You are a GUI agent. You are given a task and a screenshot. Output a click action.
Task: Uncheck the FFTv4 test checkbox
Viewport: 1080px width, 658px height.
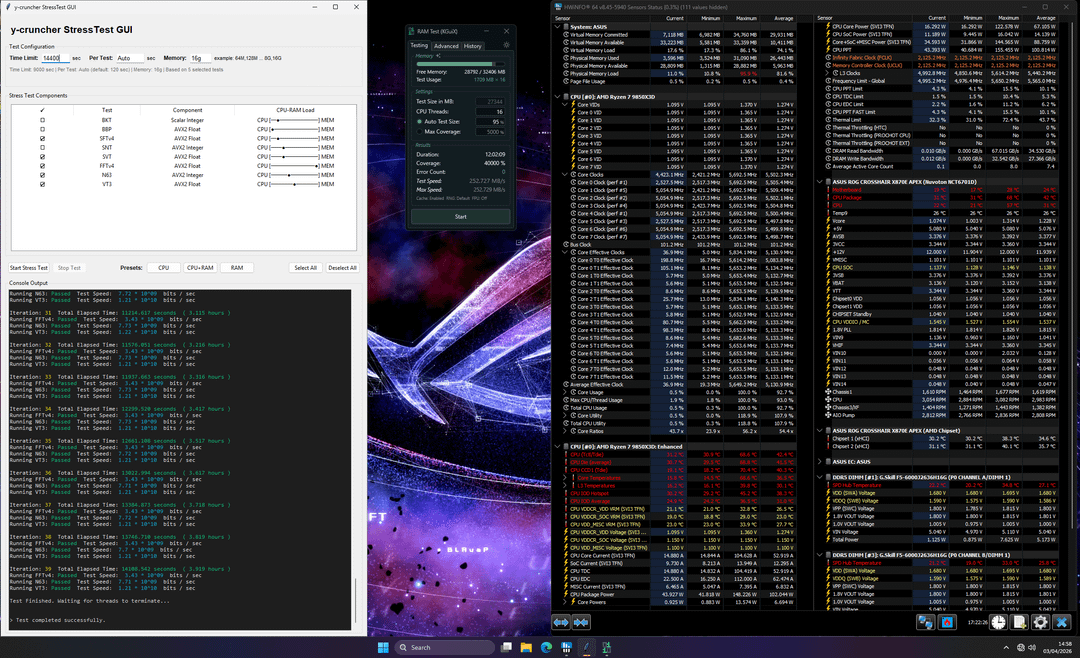[x=42, y=165]
